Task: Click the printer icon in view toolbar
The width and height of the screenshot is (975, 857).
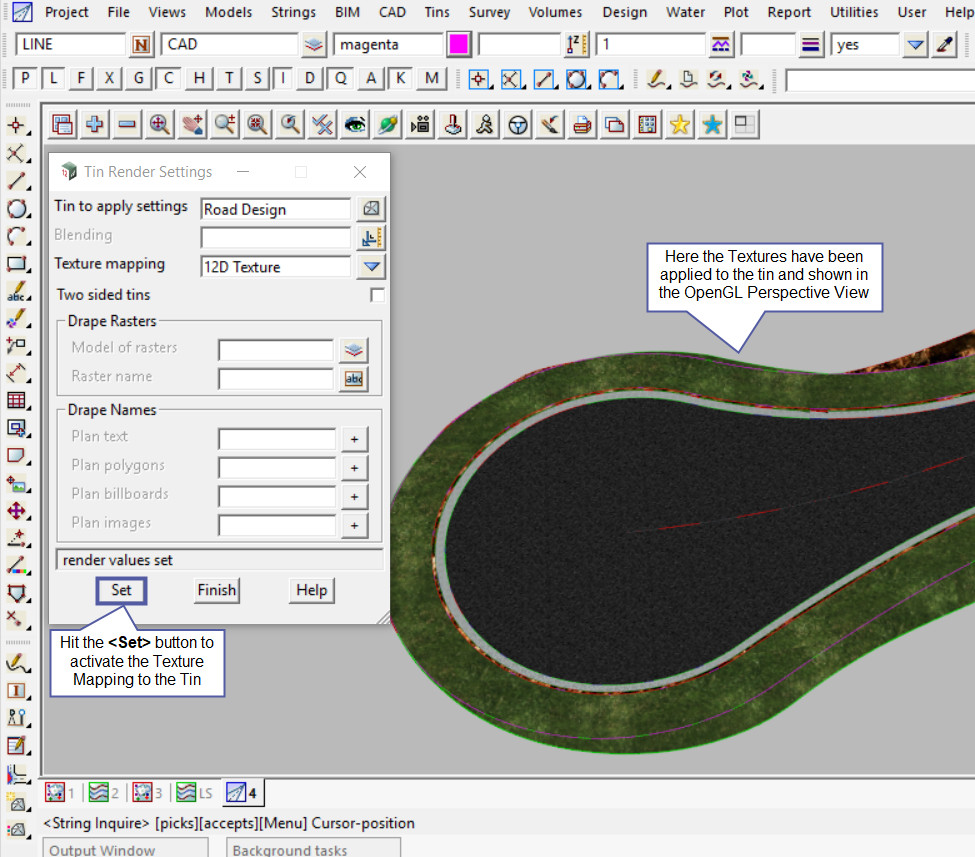Action: (582, 124)
